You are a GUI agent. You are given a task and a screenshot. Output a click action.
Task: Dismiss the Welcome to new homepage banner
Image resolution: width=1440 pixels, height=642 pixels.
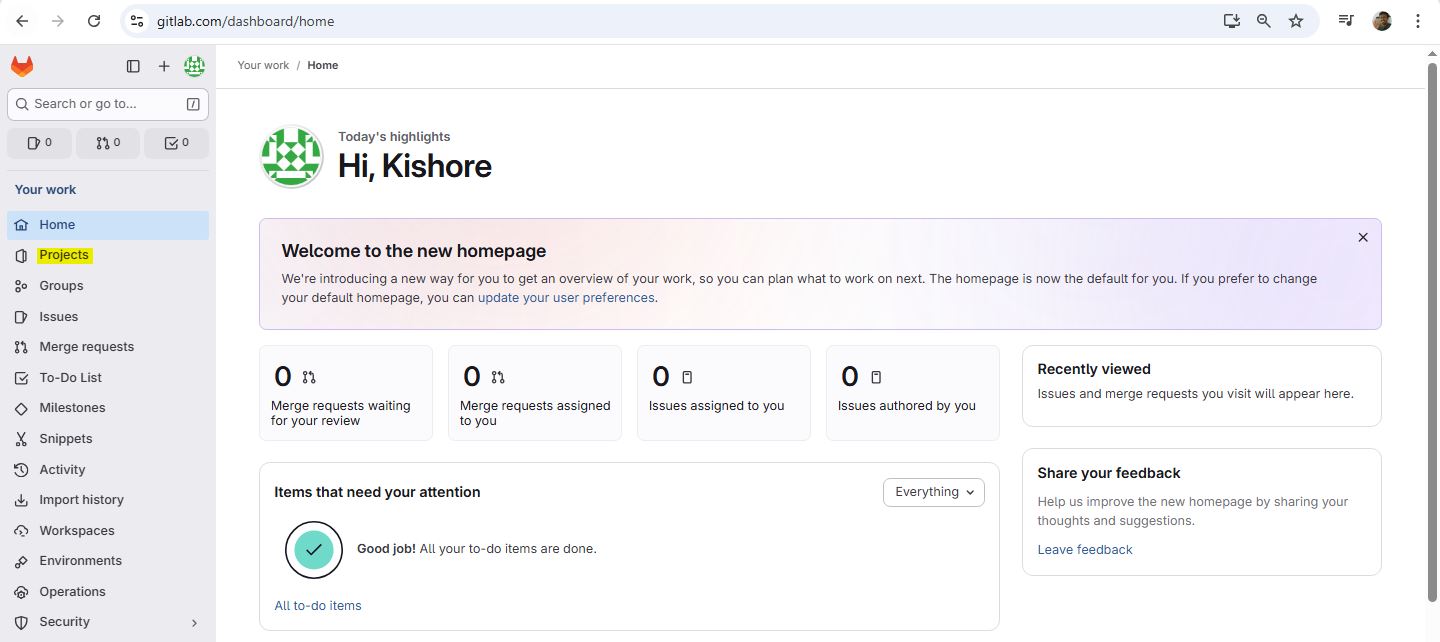1362,238
